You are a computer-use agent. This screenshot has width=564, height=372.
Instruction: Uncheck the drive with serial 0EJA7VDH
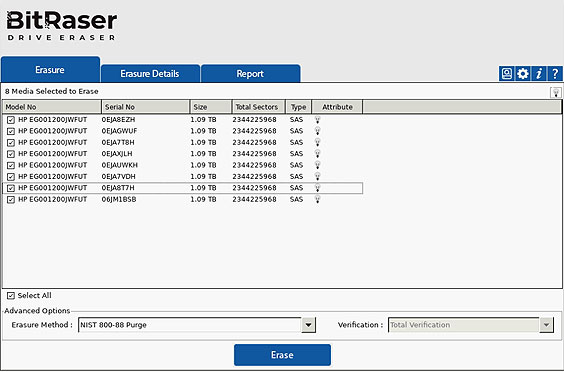[x=11, y=177]
